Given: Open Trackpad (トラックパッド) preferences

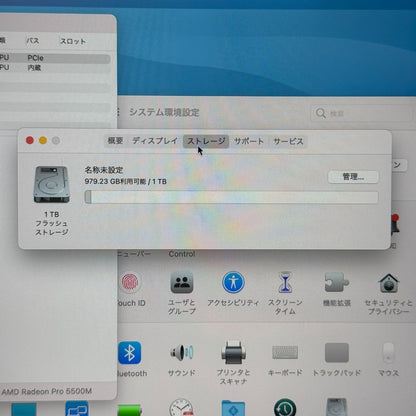Looking at the screenshot, I should click(x=337, y=353).
